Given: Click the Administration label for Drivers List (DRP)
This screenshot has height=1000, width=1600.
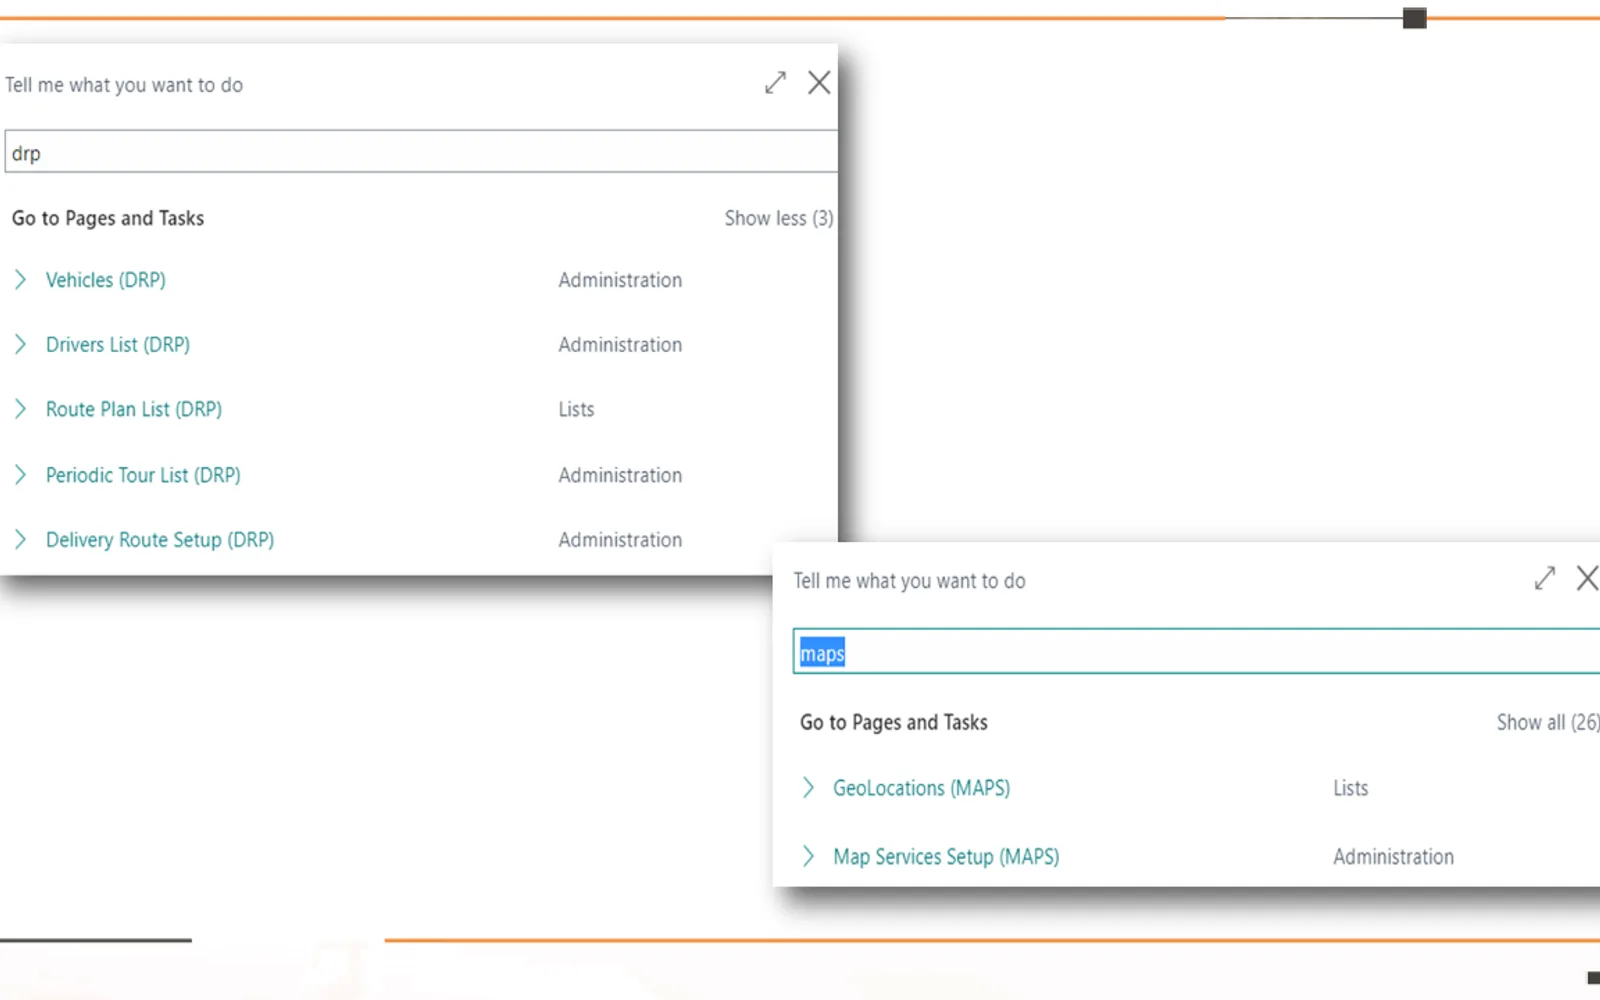Looking at the screenshot, I should [620, 345].
